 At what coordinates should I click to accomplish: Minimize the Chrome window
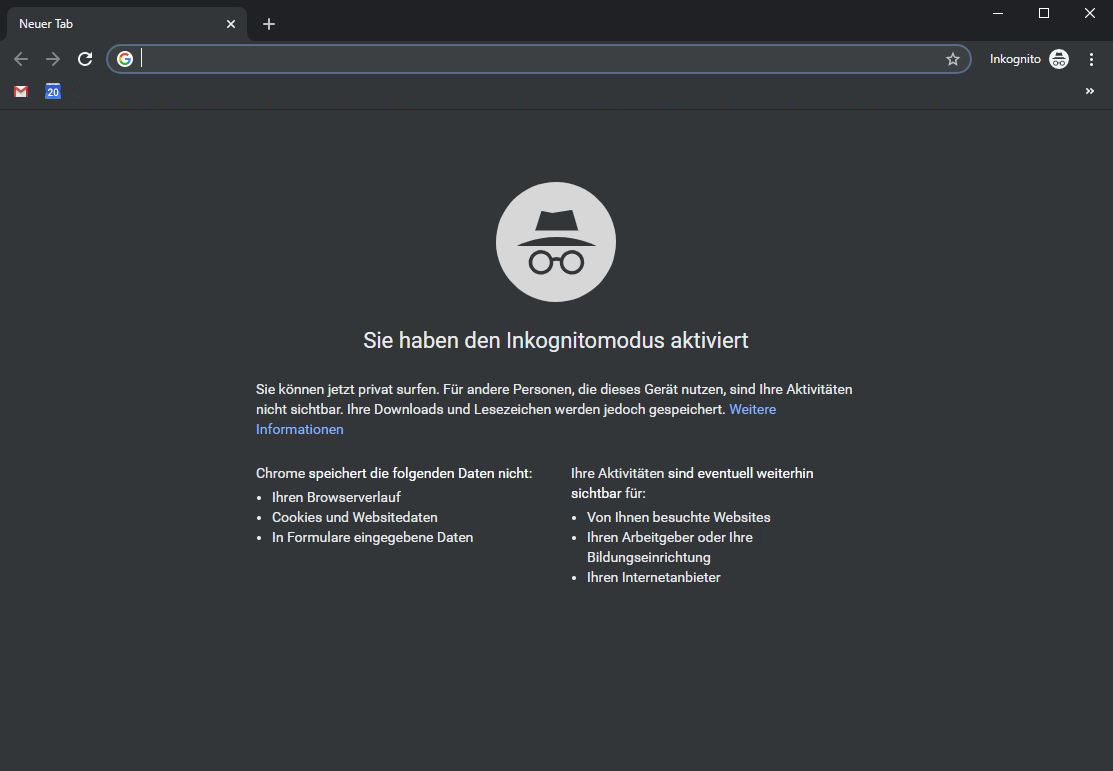click(996, 13)
